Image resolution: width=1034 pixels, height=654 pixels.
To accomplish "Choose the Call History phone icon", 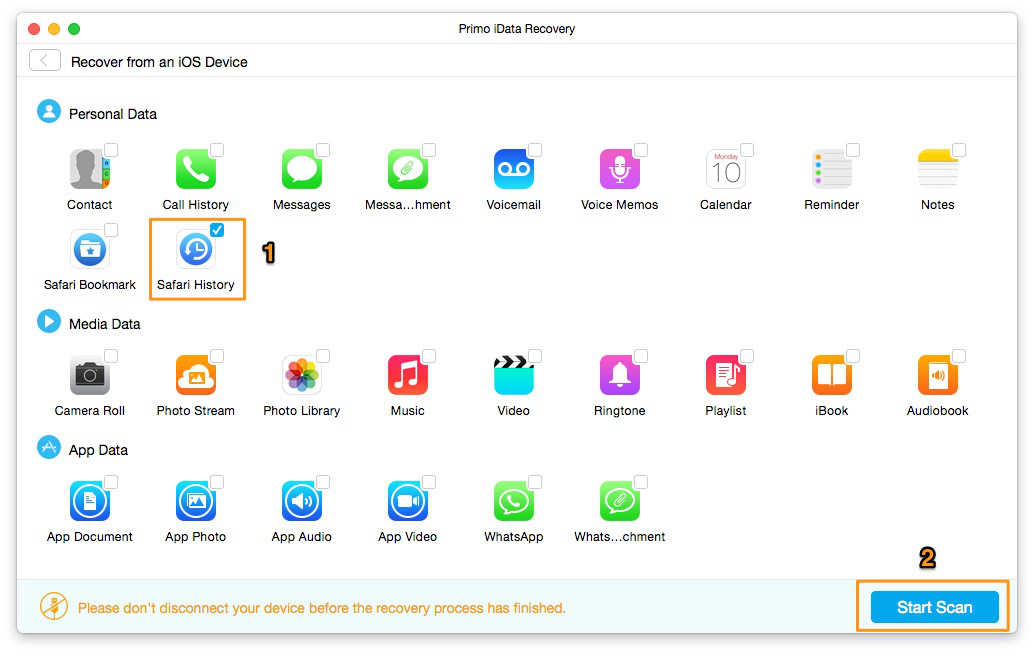I will point(196,169).
